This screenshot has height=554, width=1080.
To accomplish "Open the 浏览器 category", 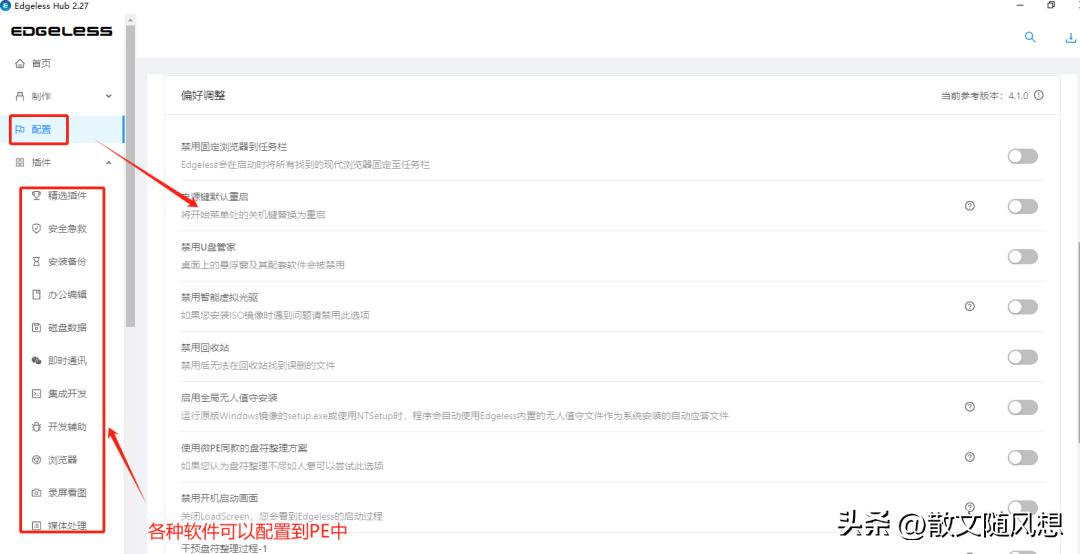I will [x=62, y=460].
